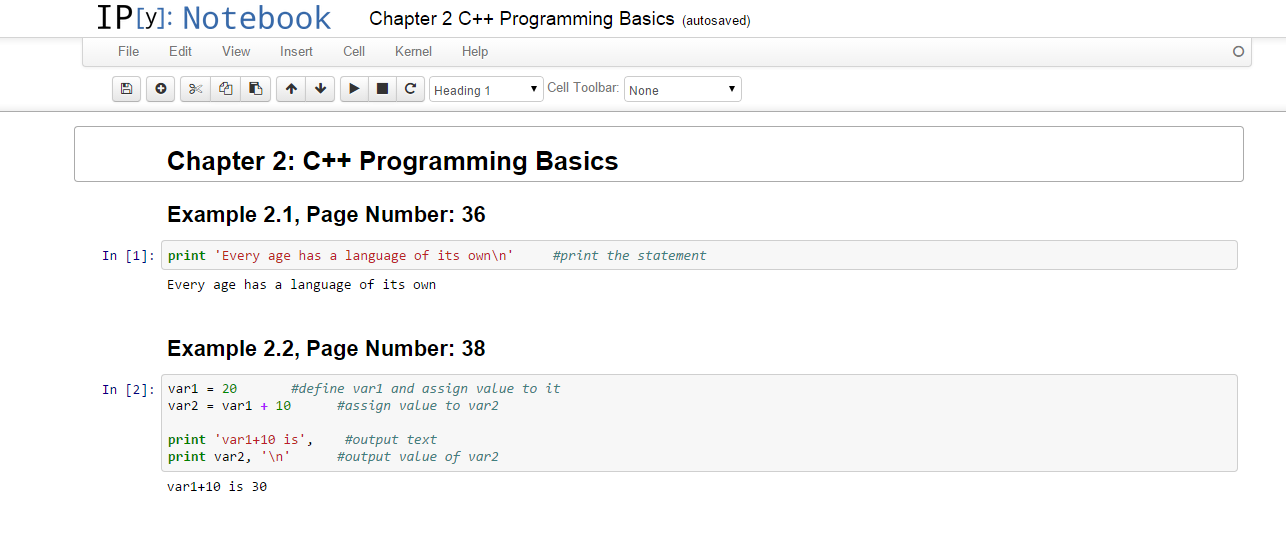Click the Save notebook floppy disk icon
Viewport: 1286px width, 537px height.
(x=126, y=89)
